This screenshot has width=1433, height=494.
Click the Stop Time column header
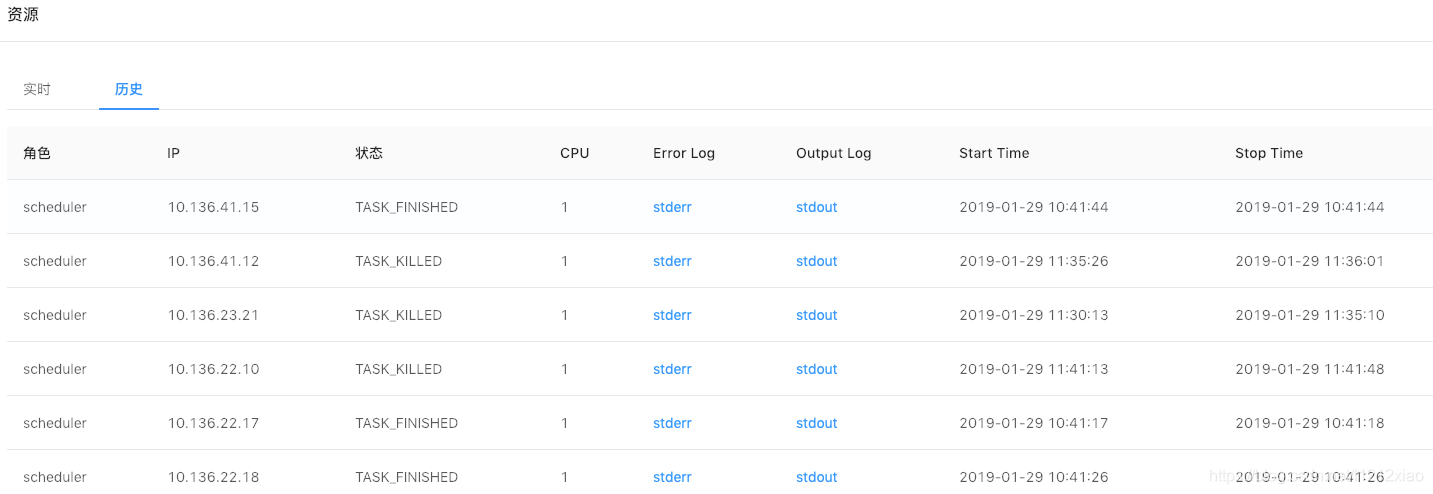[1269, 153]
